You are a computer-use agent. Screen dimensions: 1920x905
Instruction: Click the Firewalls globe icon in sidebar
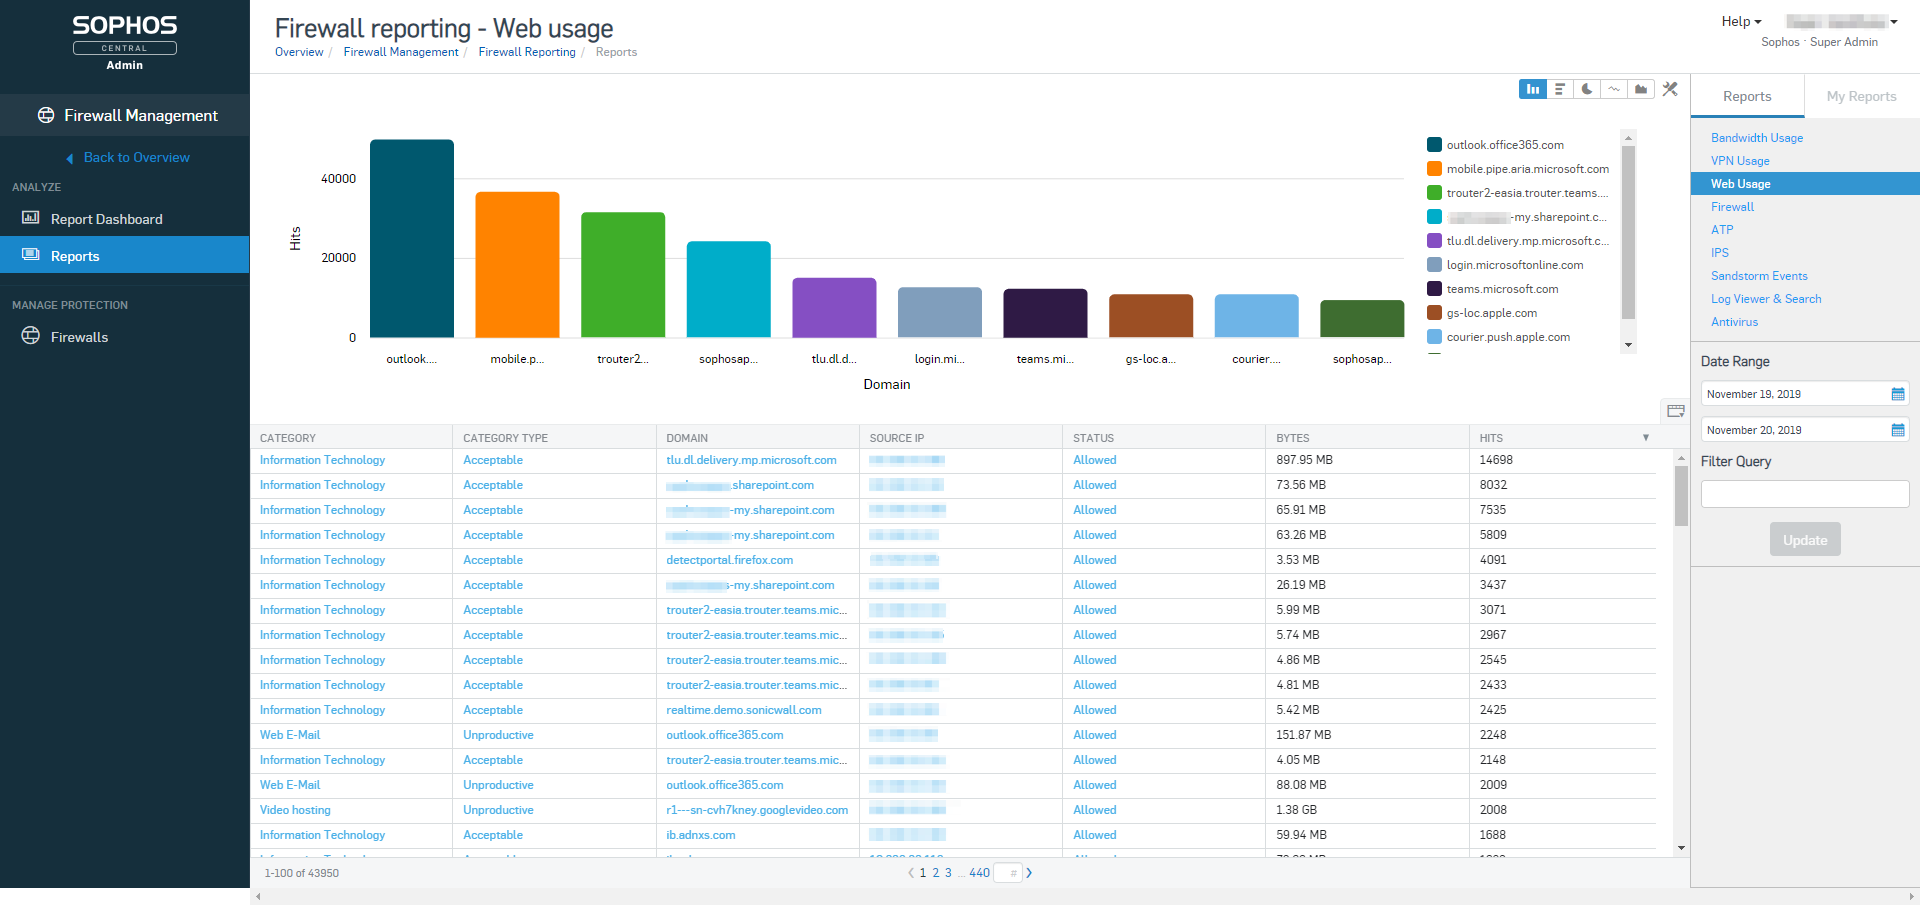(31, 336)
